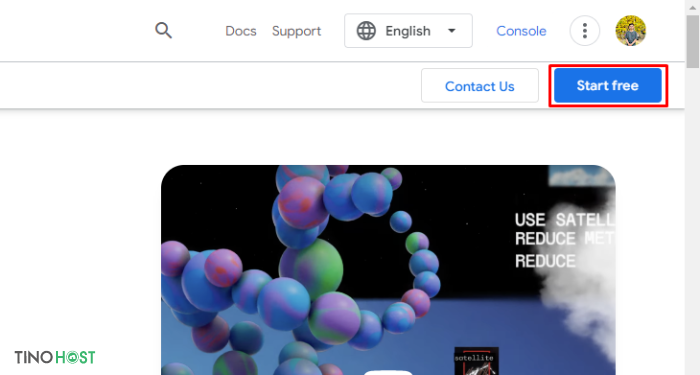Click the colorful spheres hero image
This screenshot has width=700, height=375.
[x=388, y=270]
